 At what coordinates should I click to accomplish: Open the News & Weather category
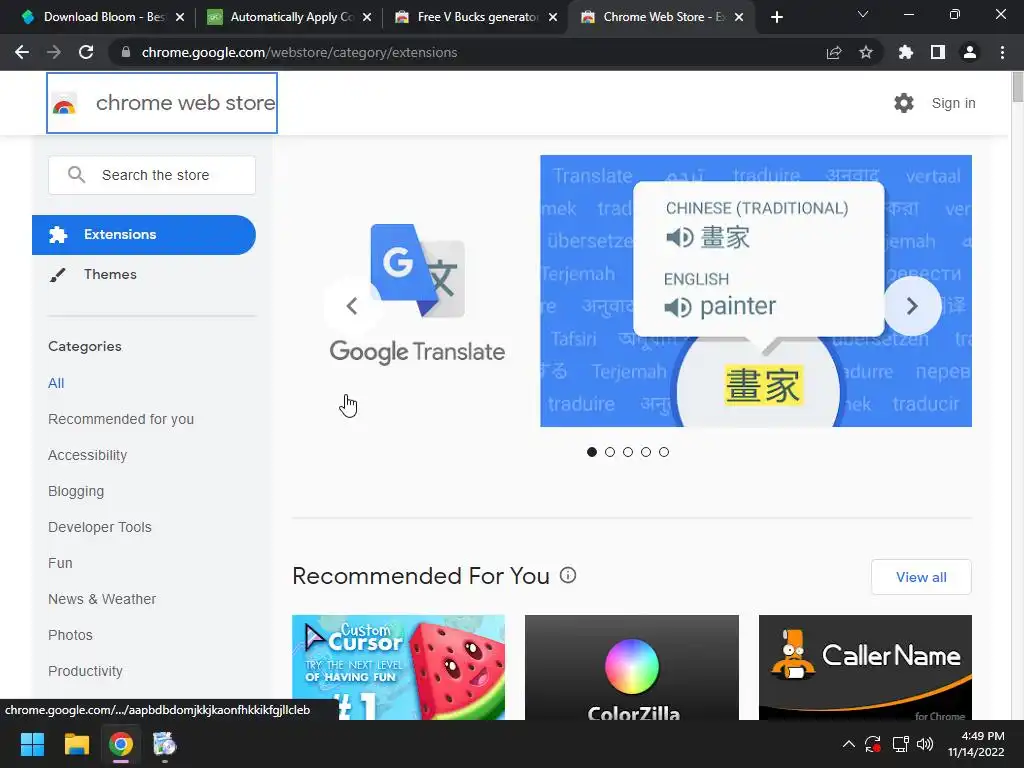click(102, 599)
